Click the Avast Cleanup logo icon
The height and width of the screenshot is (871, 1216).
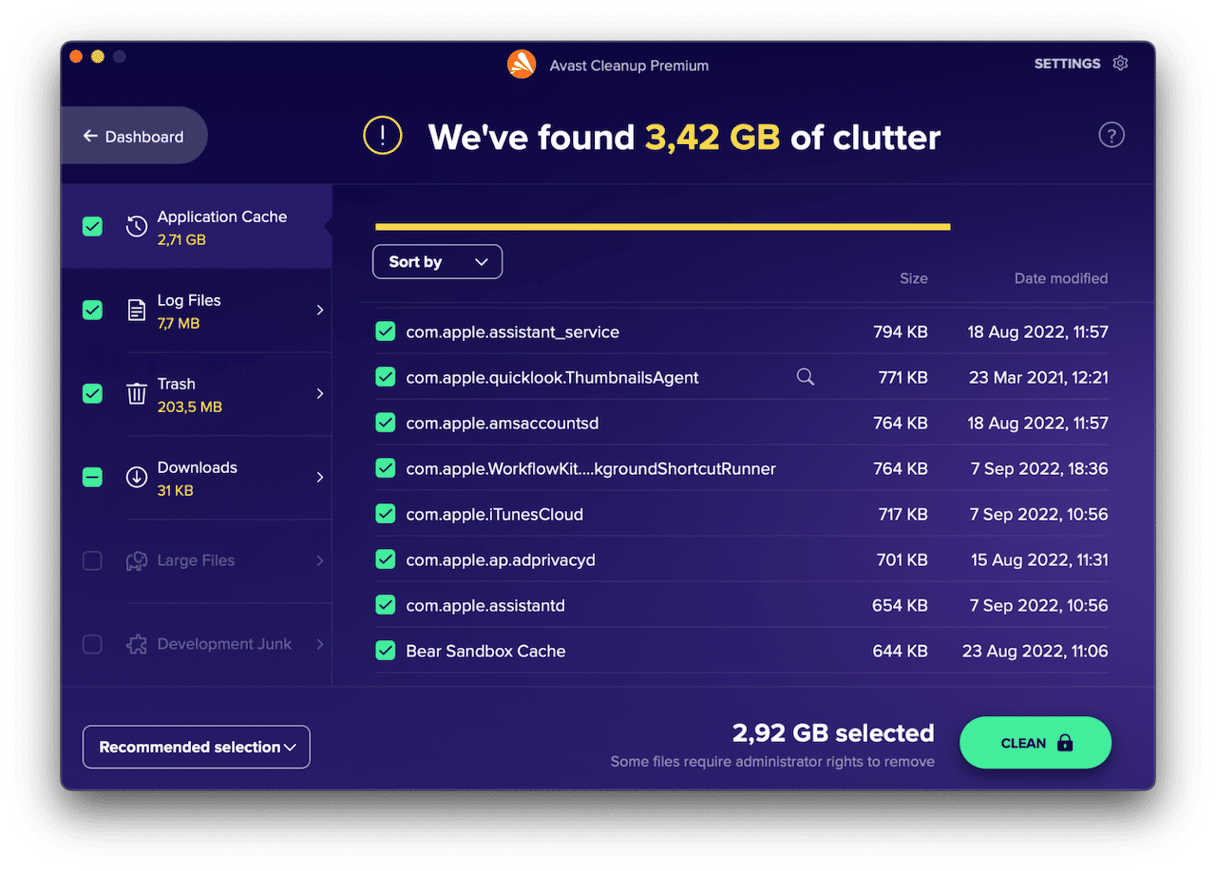pos(521,64)
